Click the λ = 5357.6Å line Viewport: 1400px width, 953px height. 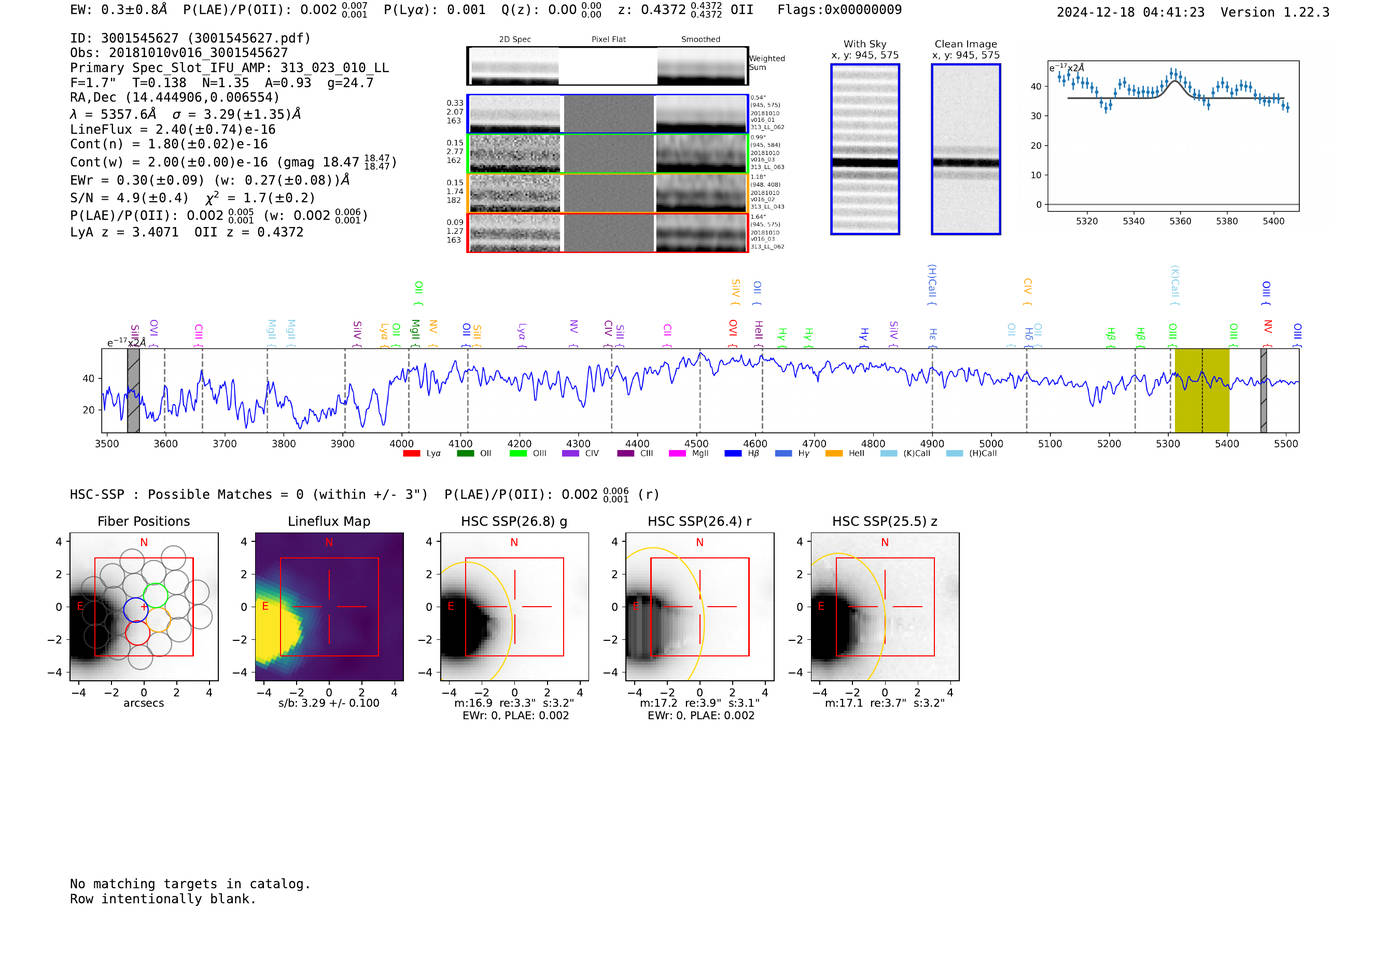pos(185,114)
